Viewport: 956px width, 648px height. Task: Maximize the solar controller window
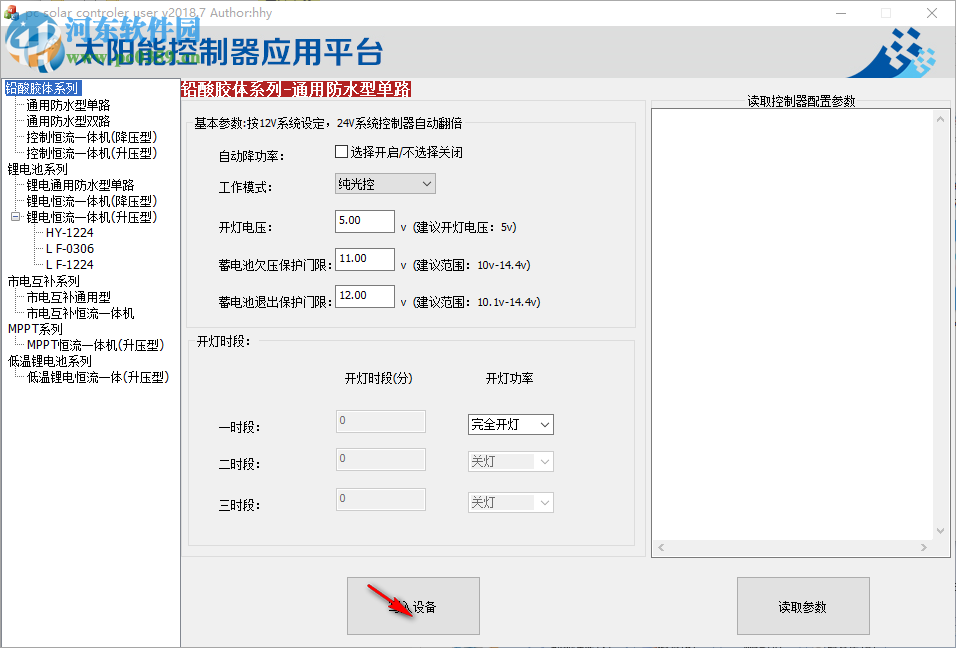(886, 13)
